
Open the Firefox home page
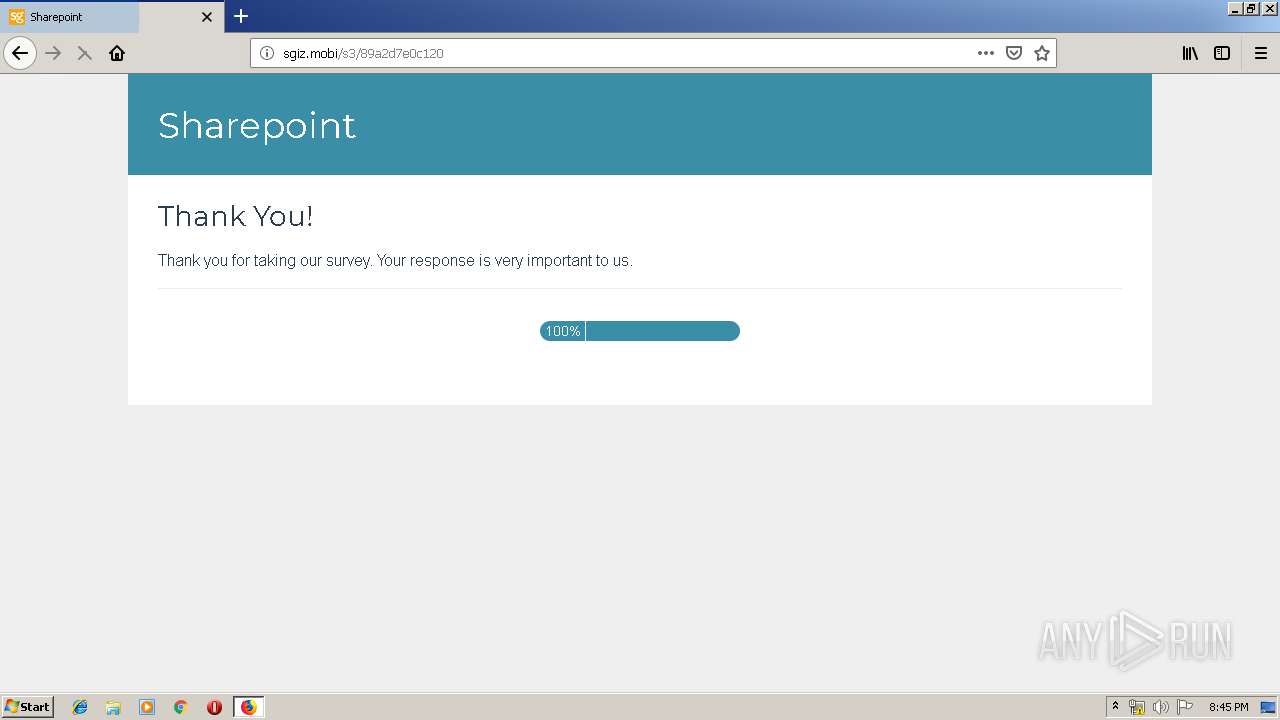coord(117,53)
